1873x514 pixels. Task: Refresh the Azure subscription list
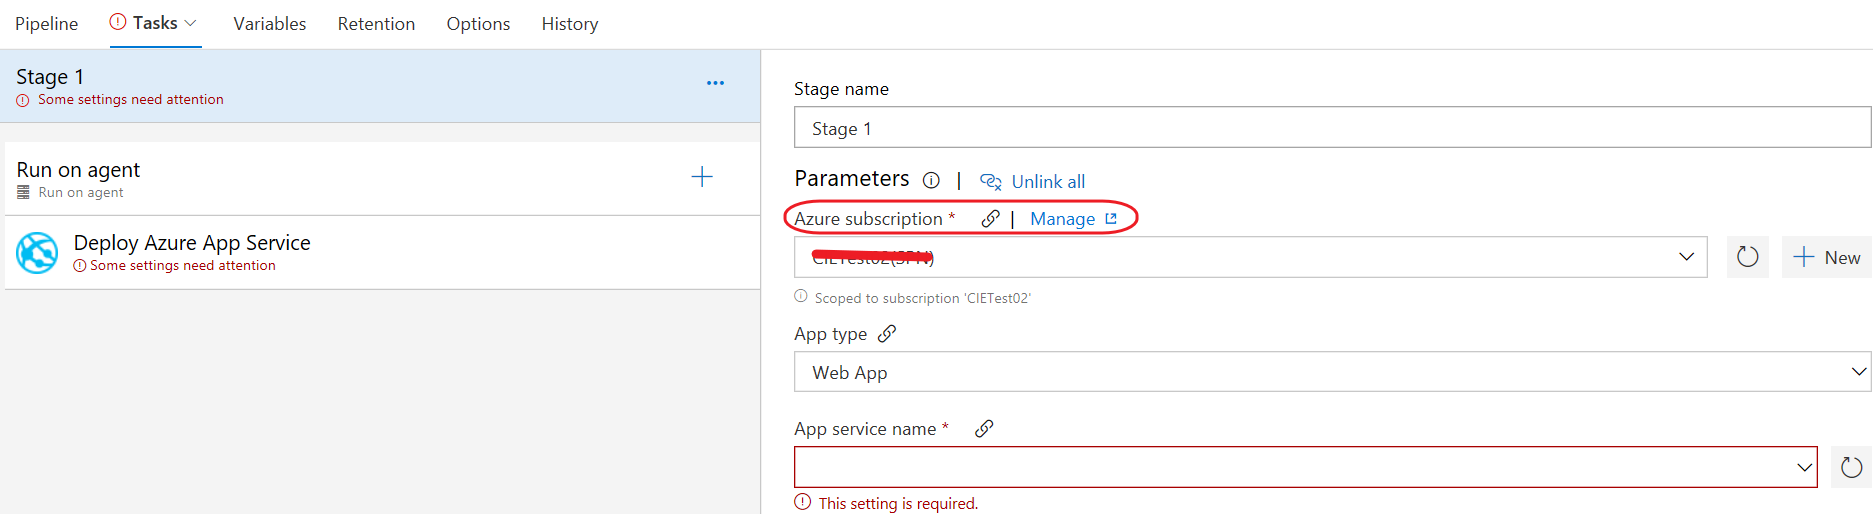(1747, 257)
